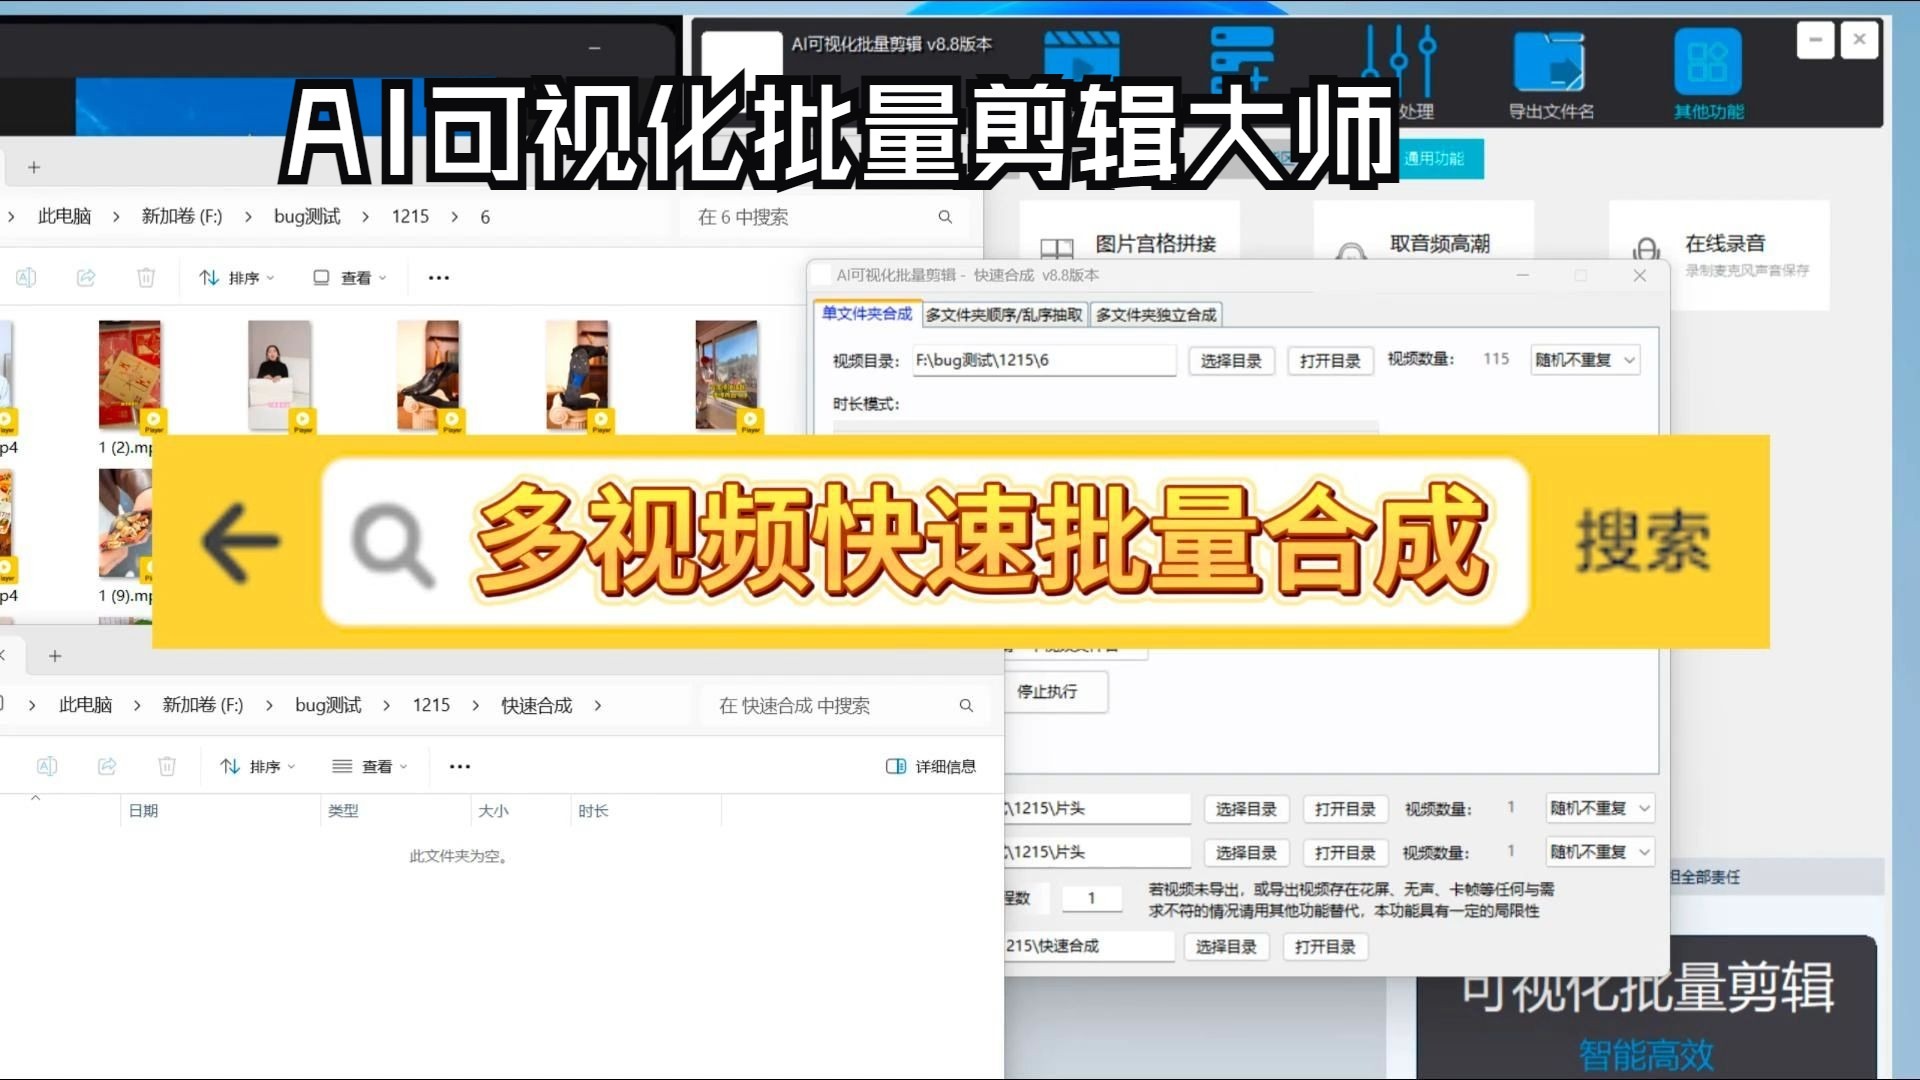Open 排序 dropdown in upper Explorer
The image size is (1920, 1080).
(x=236, y=277)
